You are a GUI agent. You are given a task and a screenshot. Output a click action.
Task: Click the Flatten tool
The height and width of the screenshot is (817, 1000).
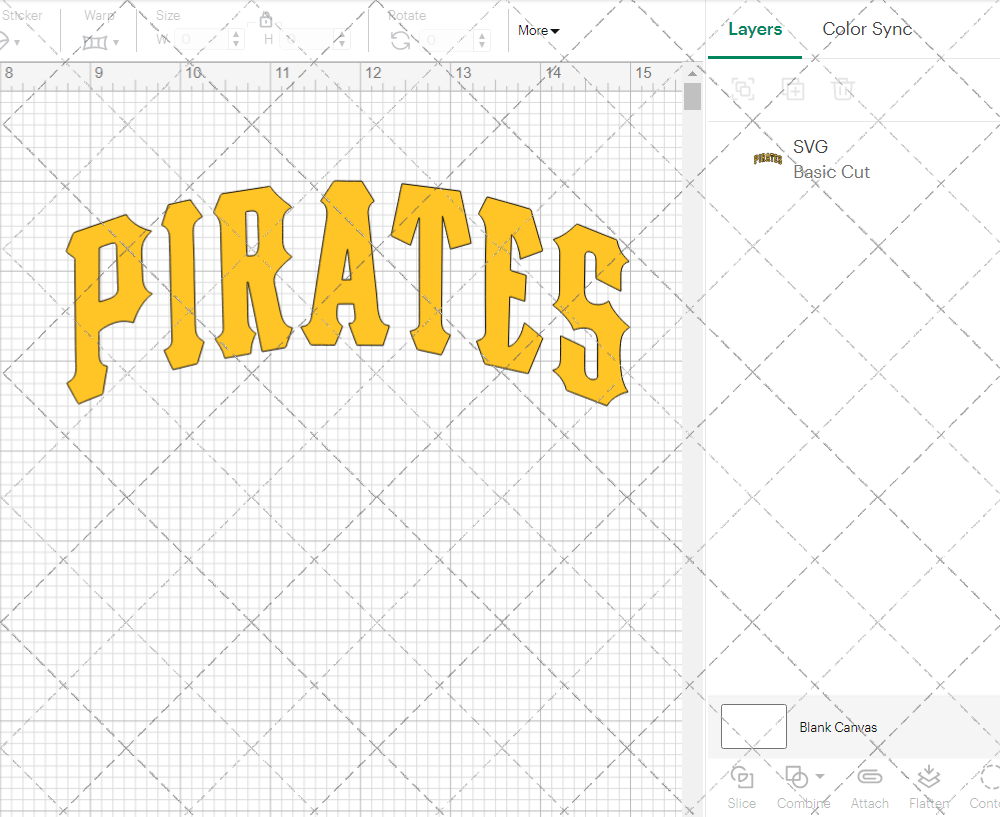[929, 788]
